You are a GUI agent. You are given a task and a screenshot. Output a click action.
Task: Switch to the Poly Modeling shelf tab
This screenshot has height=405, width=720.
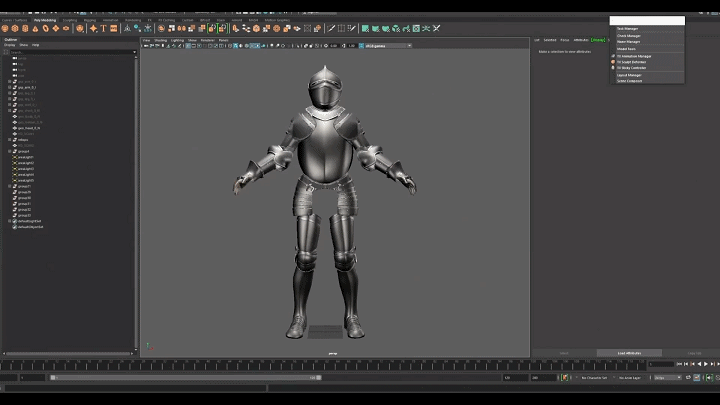tap(45, 19)
